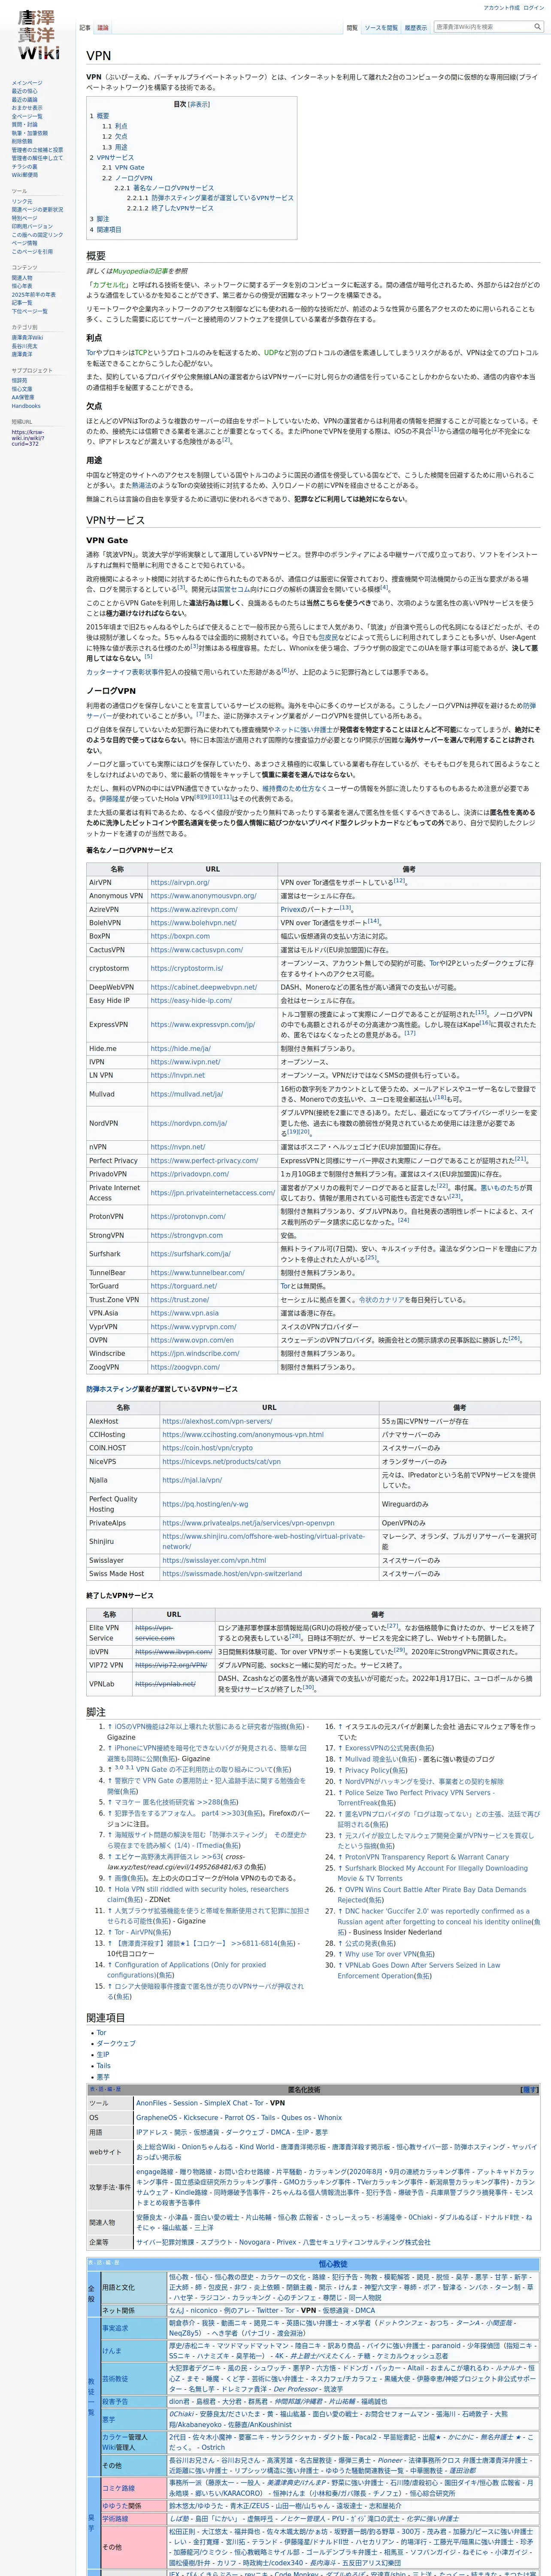This screenshot has width=551, height=2576.
Task: Click the 恒心教徒 navbox title
Action: click(x=333, y=2264)
